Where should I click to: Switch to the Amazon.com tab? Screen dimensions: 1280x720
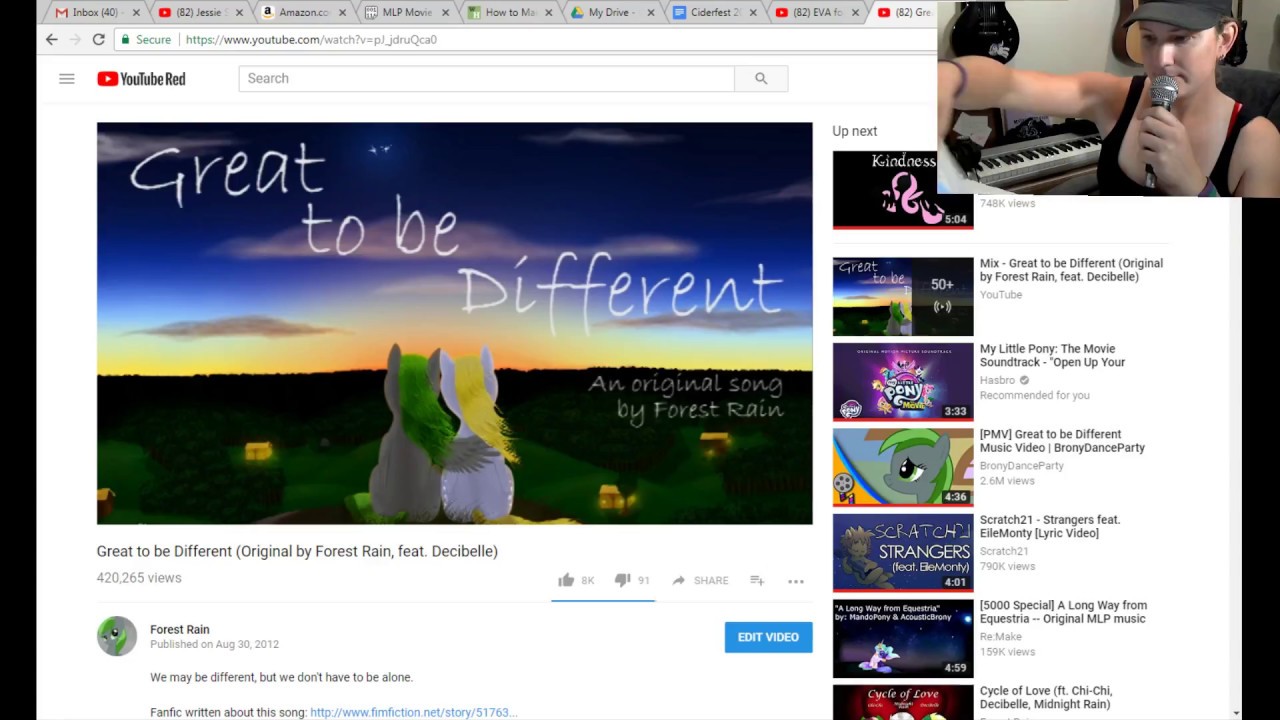point(298,13)
